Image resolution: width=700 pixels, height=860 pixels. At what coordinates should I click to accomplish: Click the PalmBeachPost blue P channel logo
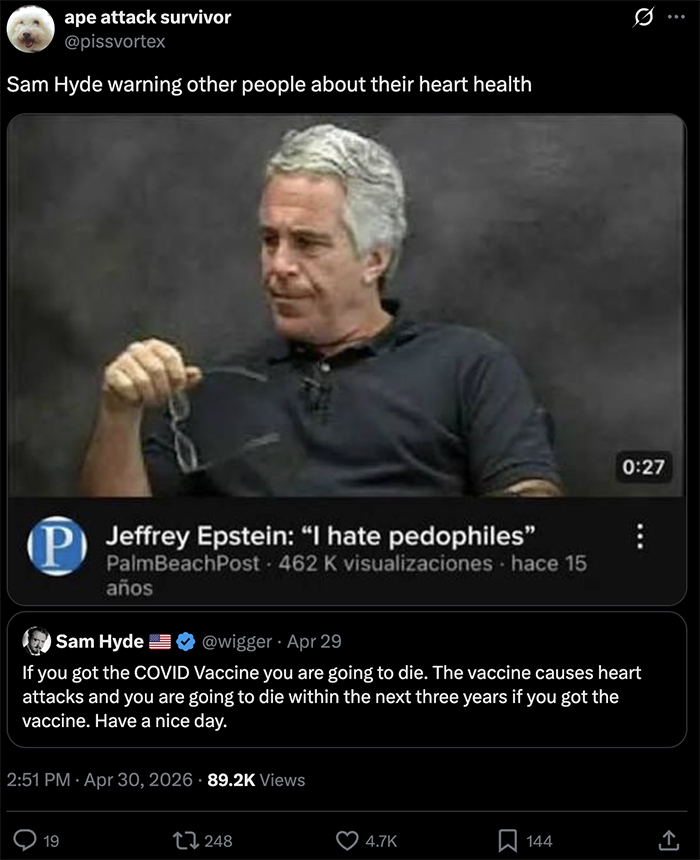[57, 546]
